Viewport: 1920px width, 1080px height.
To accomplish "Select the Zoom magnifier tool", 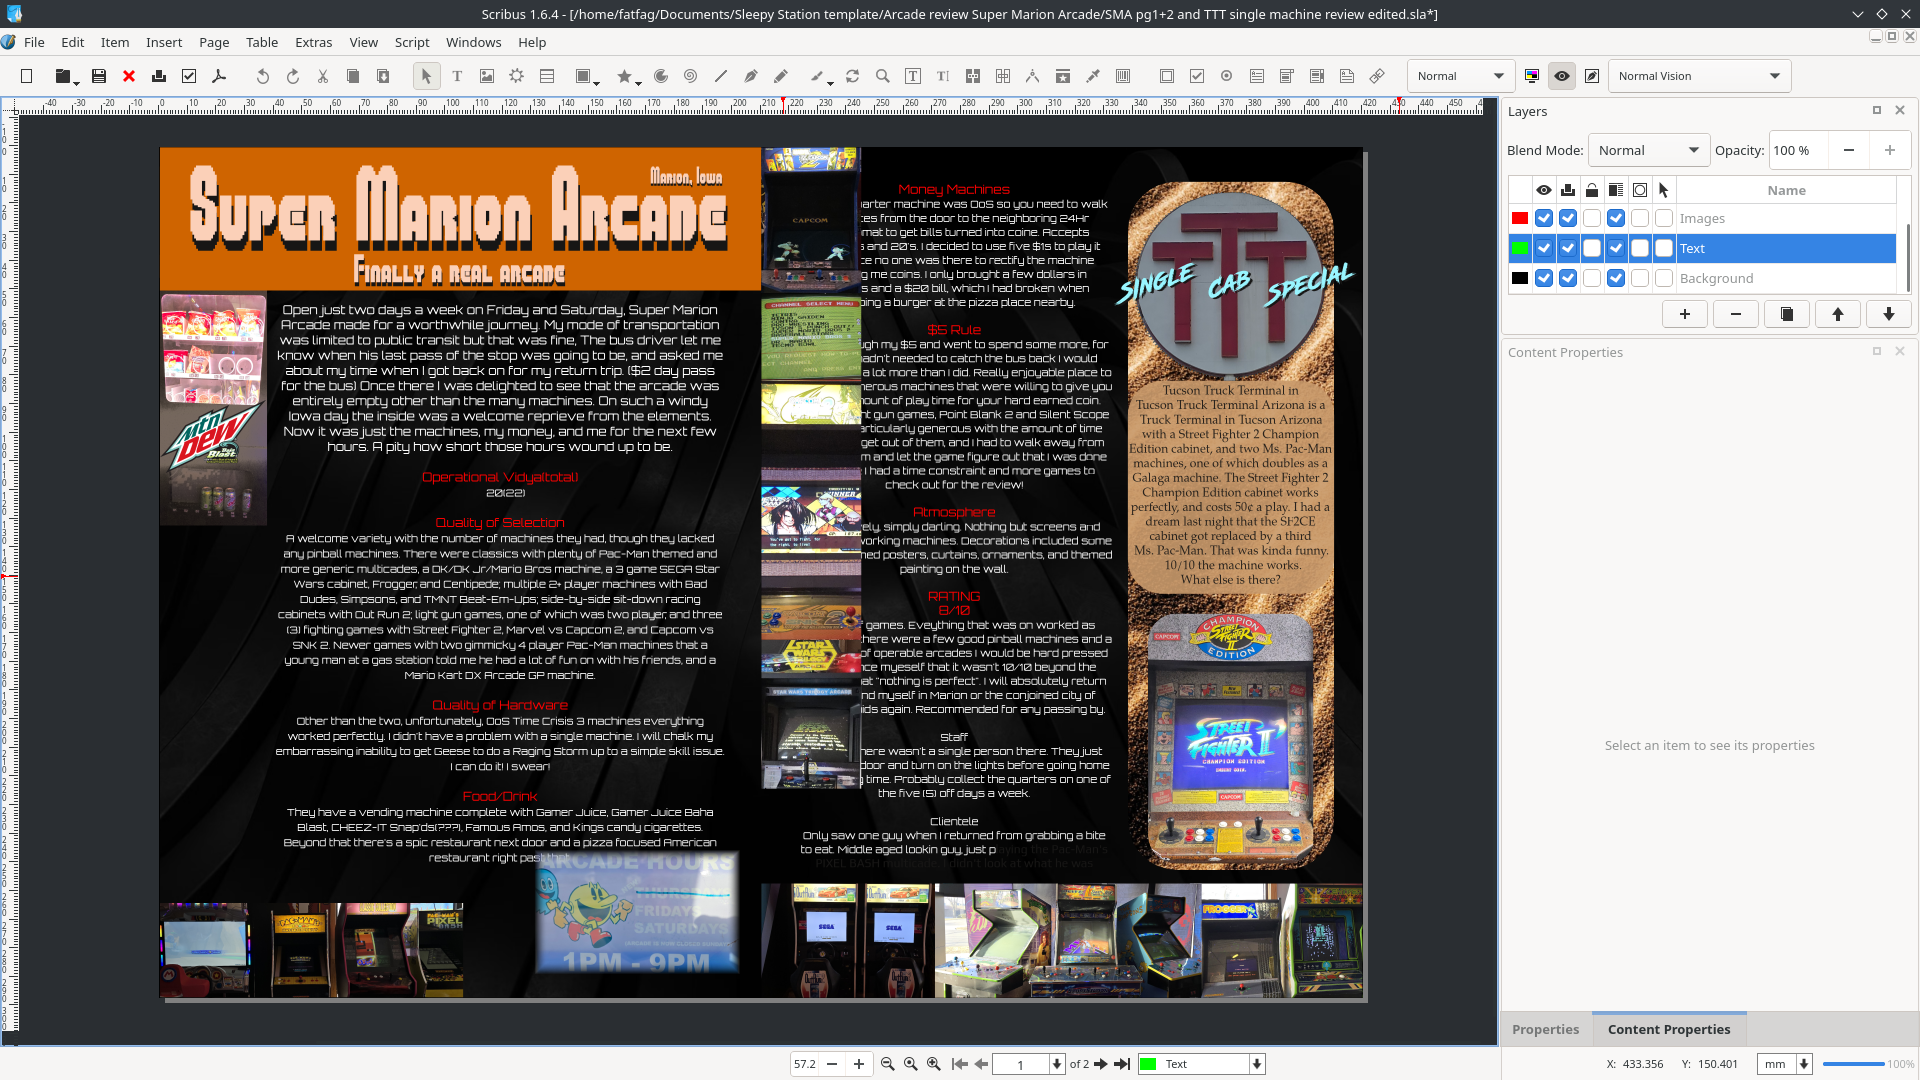I will click(882, 76).
